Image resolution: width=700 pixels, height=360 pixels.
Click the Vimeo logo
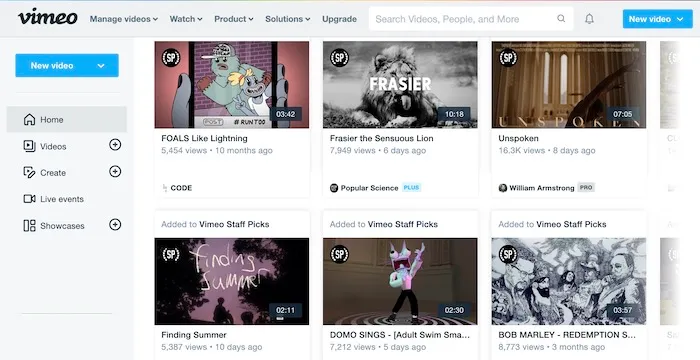pos(47,17)
